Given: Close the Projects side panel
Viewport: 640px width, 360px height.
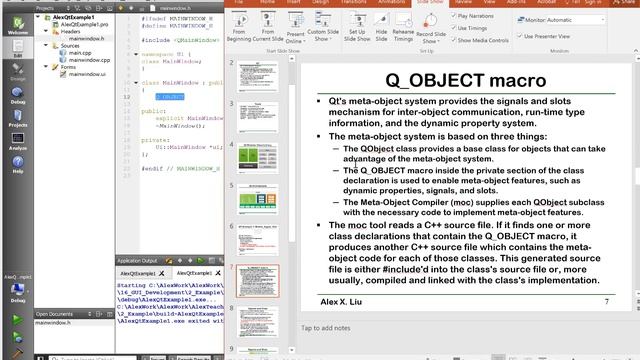Looking at the screenshot, I should (x=109, y=8).
